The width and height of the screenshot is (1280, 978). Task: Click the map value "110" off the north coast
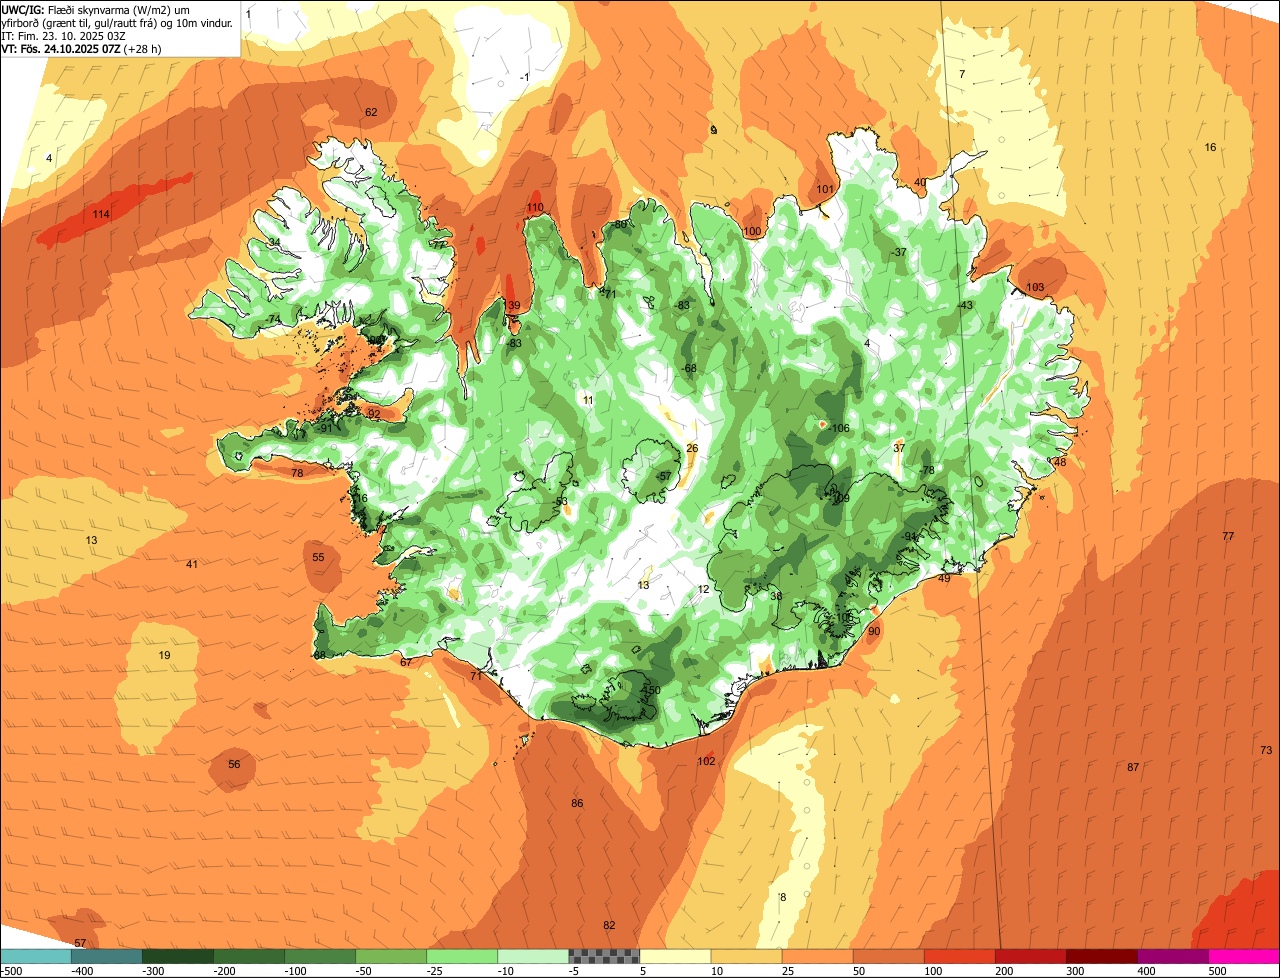tap(535, 208)
